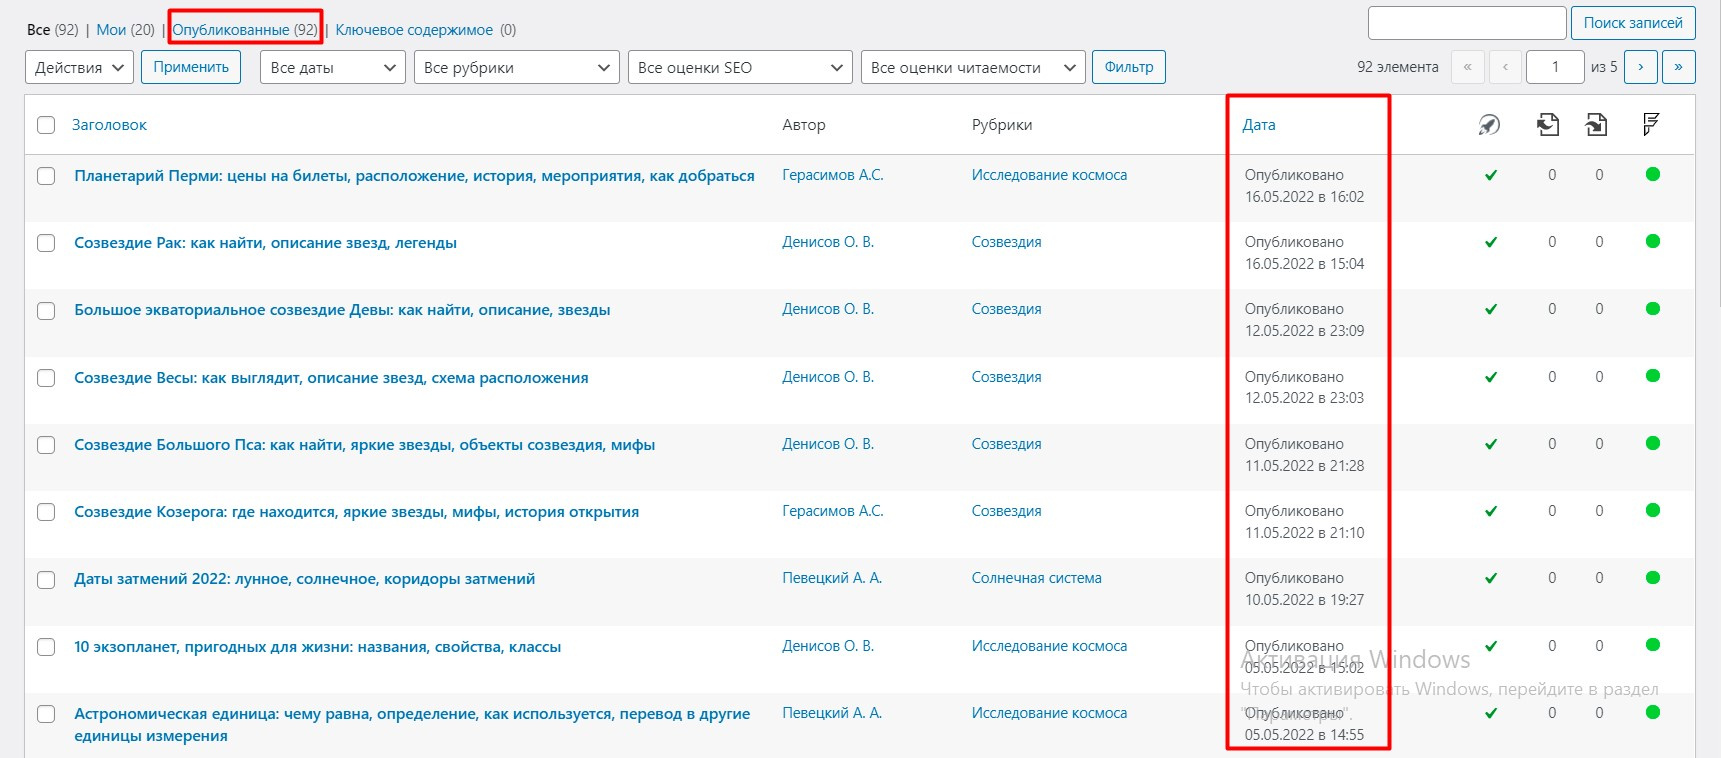Open the Действия bulk actions dropdown
The height and width of the screenshot is (758, 1721).
(79, 67)
